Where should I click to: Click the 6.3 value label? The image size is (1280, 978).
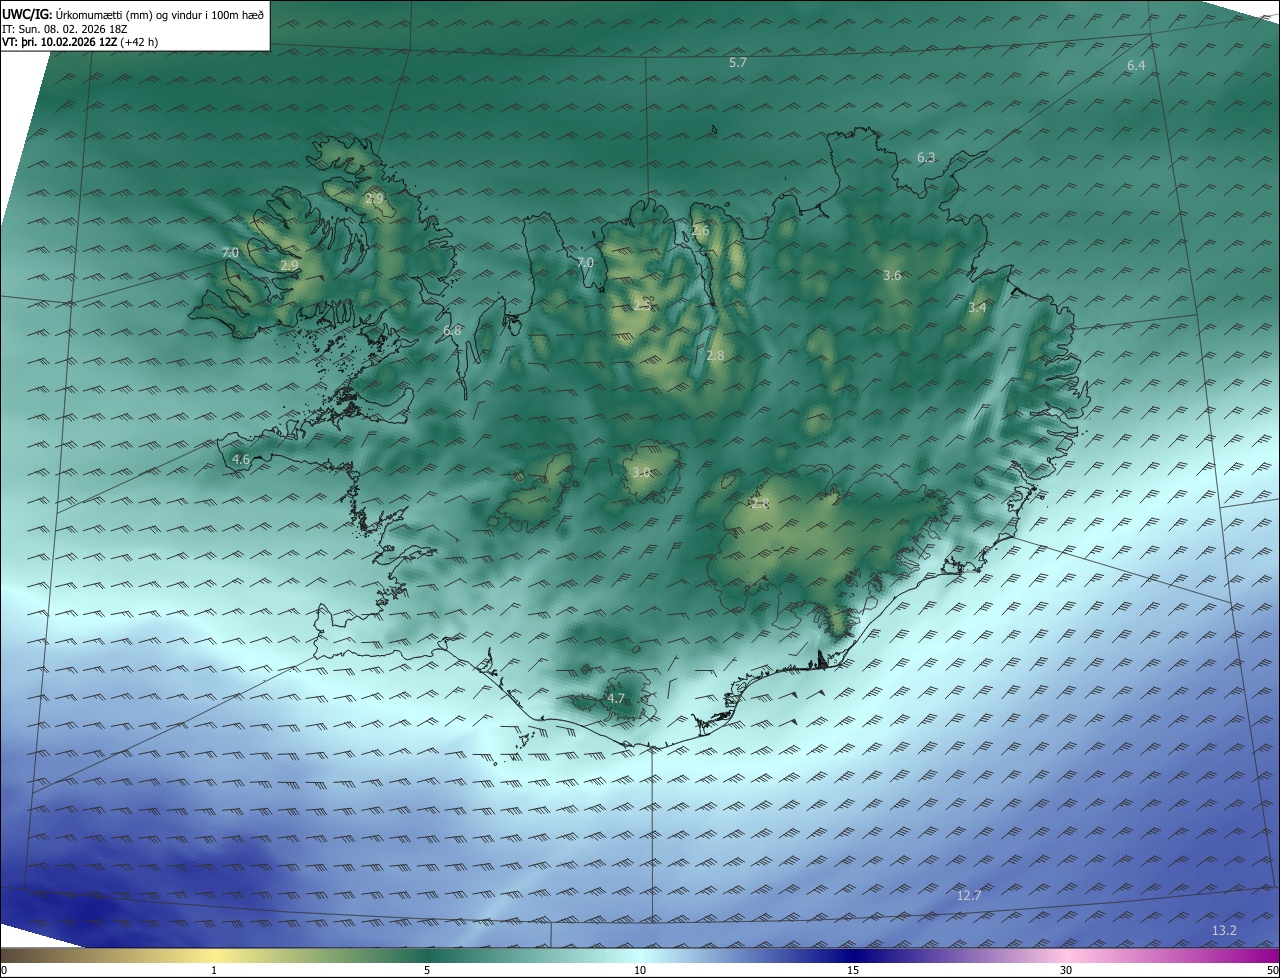(x=926, y=157)
